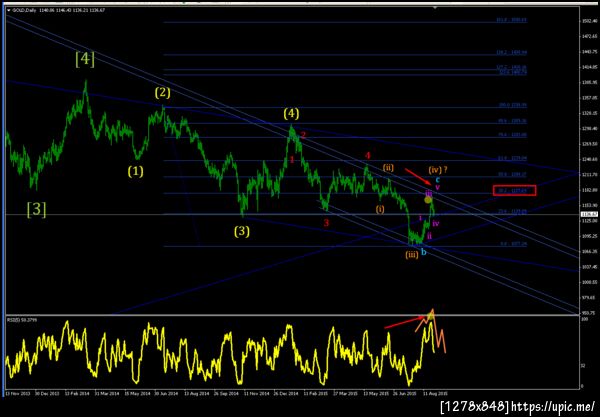Screen dimensions: 600x417
Task: Click the 13 Nov 2013 date label
Action: coord(16,393)
